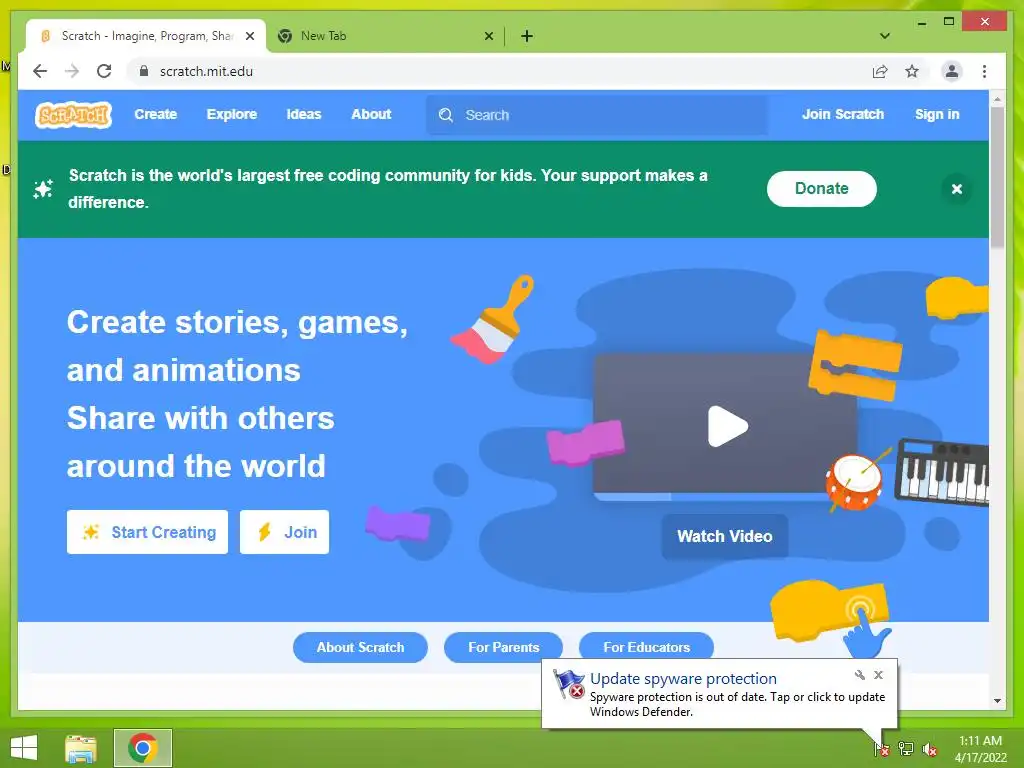
Task: Click the Scratch search field
Action: [597, 115]
